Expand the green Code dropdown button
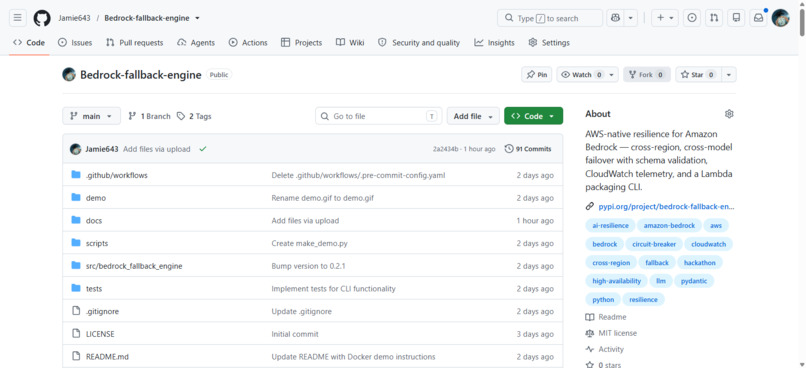Screen dimensions: 806x368 point(534,116)
